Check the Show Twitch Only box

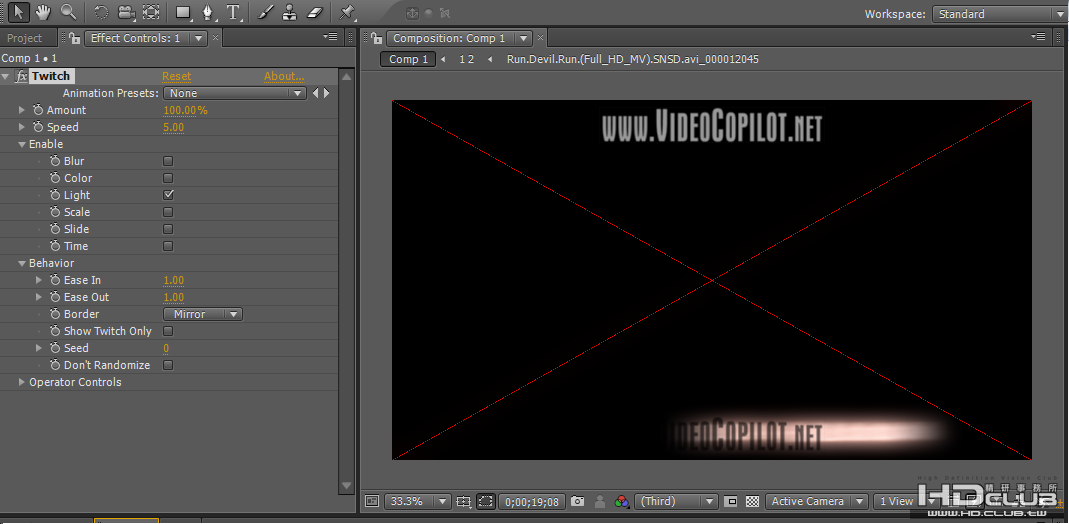click(x=168, y=331)
